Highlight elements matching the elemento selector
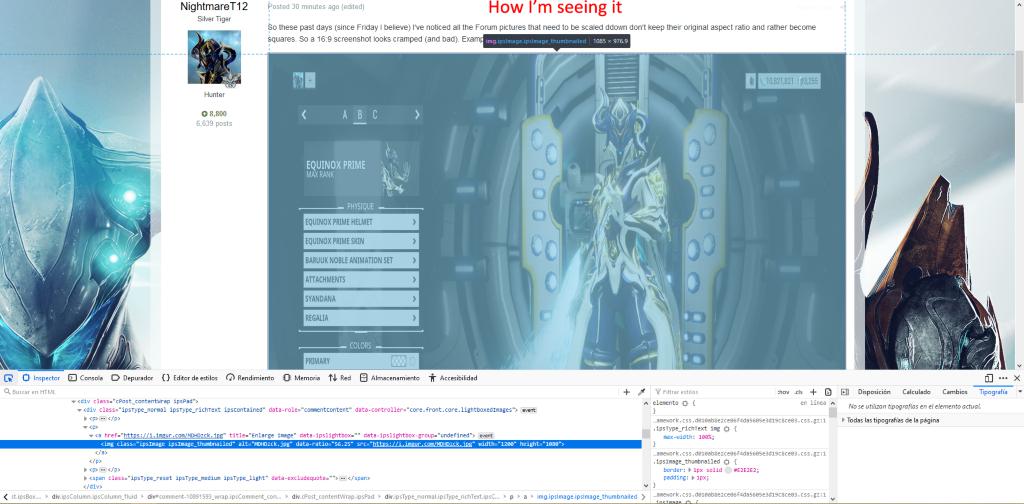Image resolution: width=1024 pixels, height=504 pixels. point(685,403)
